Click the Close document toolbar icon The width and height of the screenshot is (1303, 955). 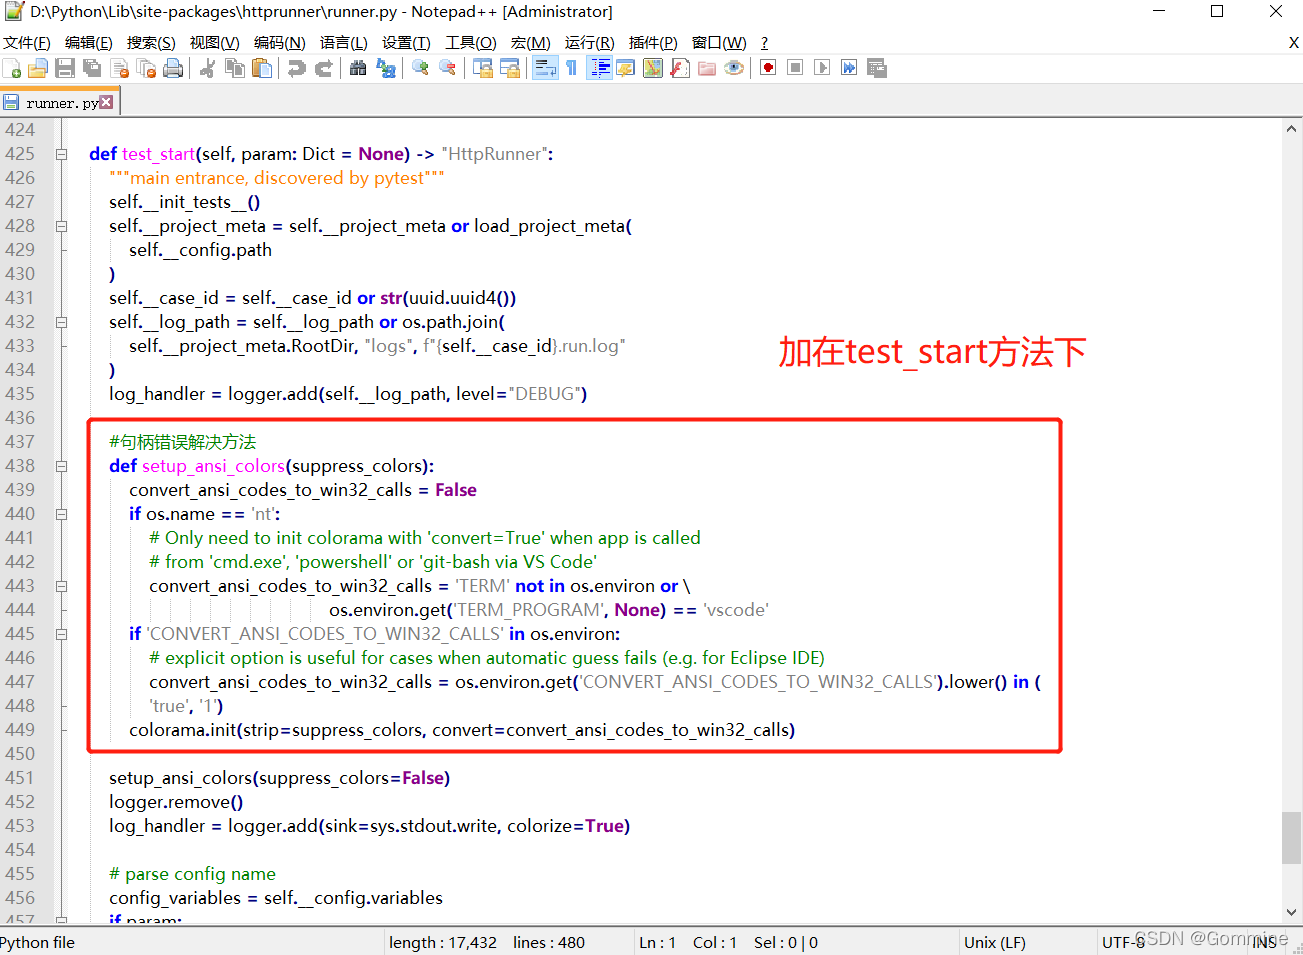point(120,68)
